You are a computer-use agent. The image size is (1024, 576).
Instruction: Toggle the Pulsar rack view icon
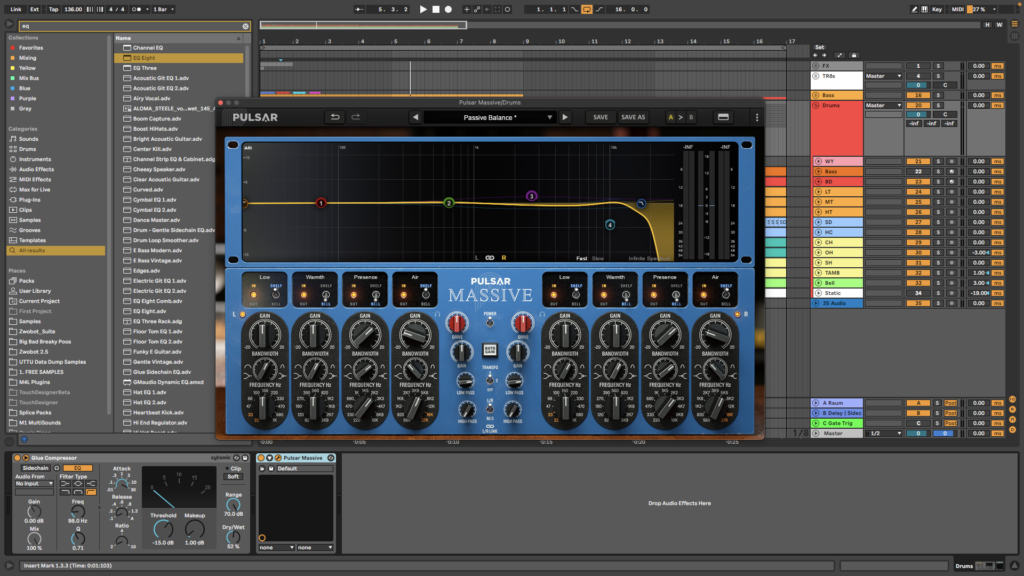point(723,117)
